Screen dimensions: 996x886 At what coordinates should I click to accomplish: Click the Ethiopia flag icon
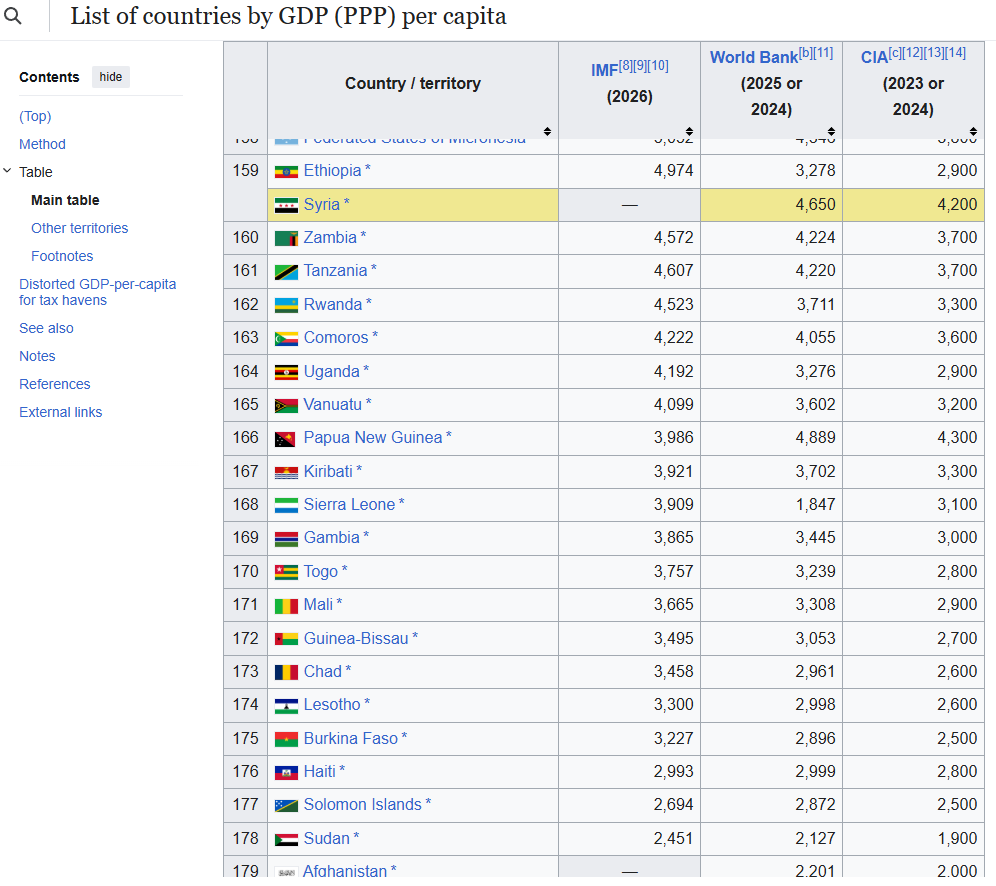click(286, 171)
